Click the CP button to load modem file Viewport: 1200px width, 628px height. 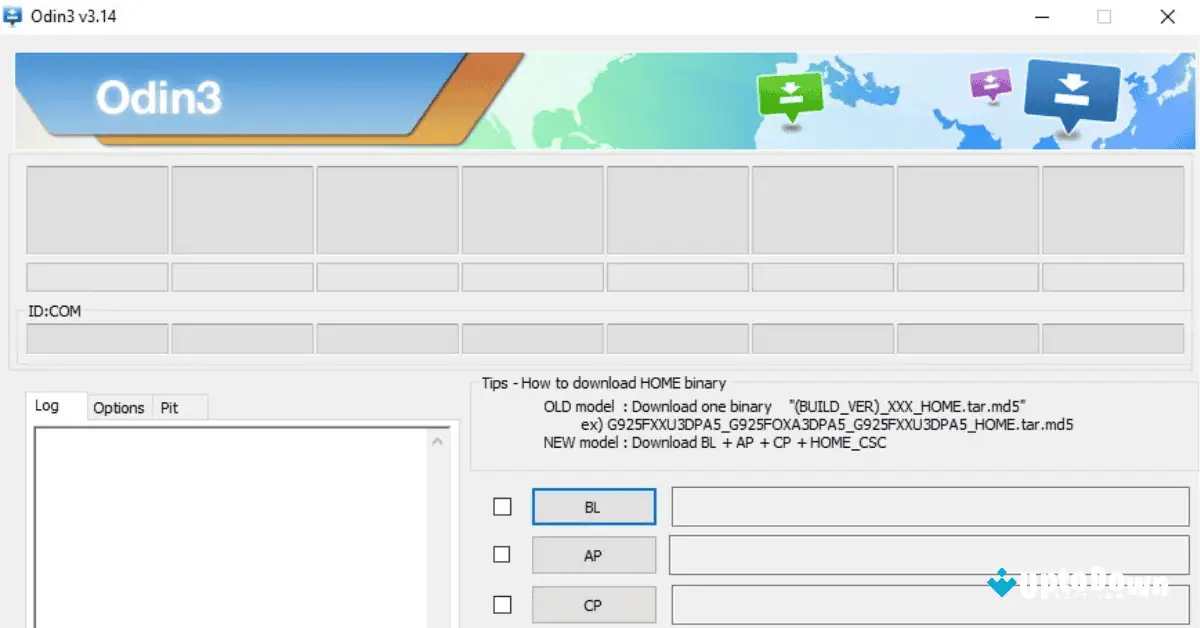(593, 604)
